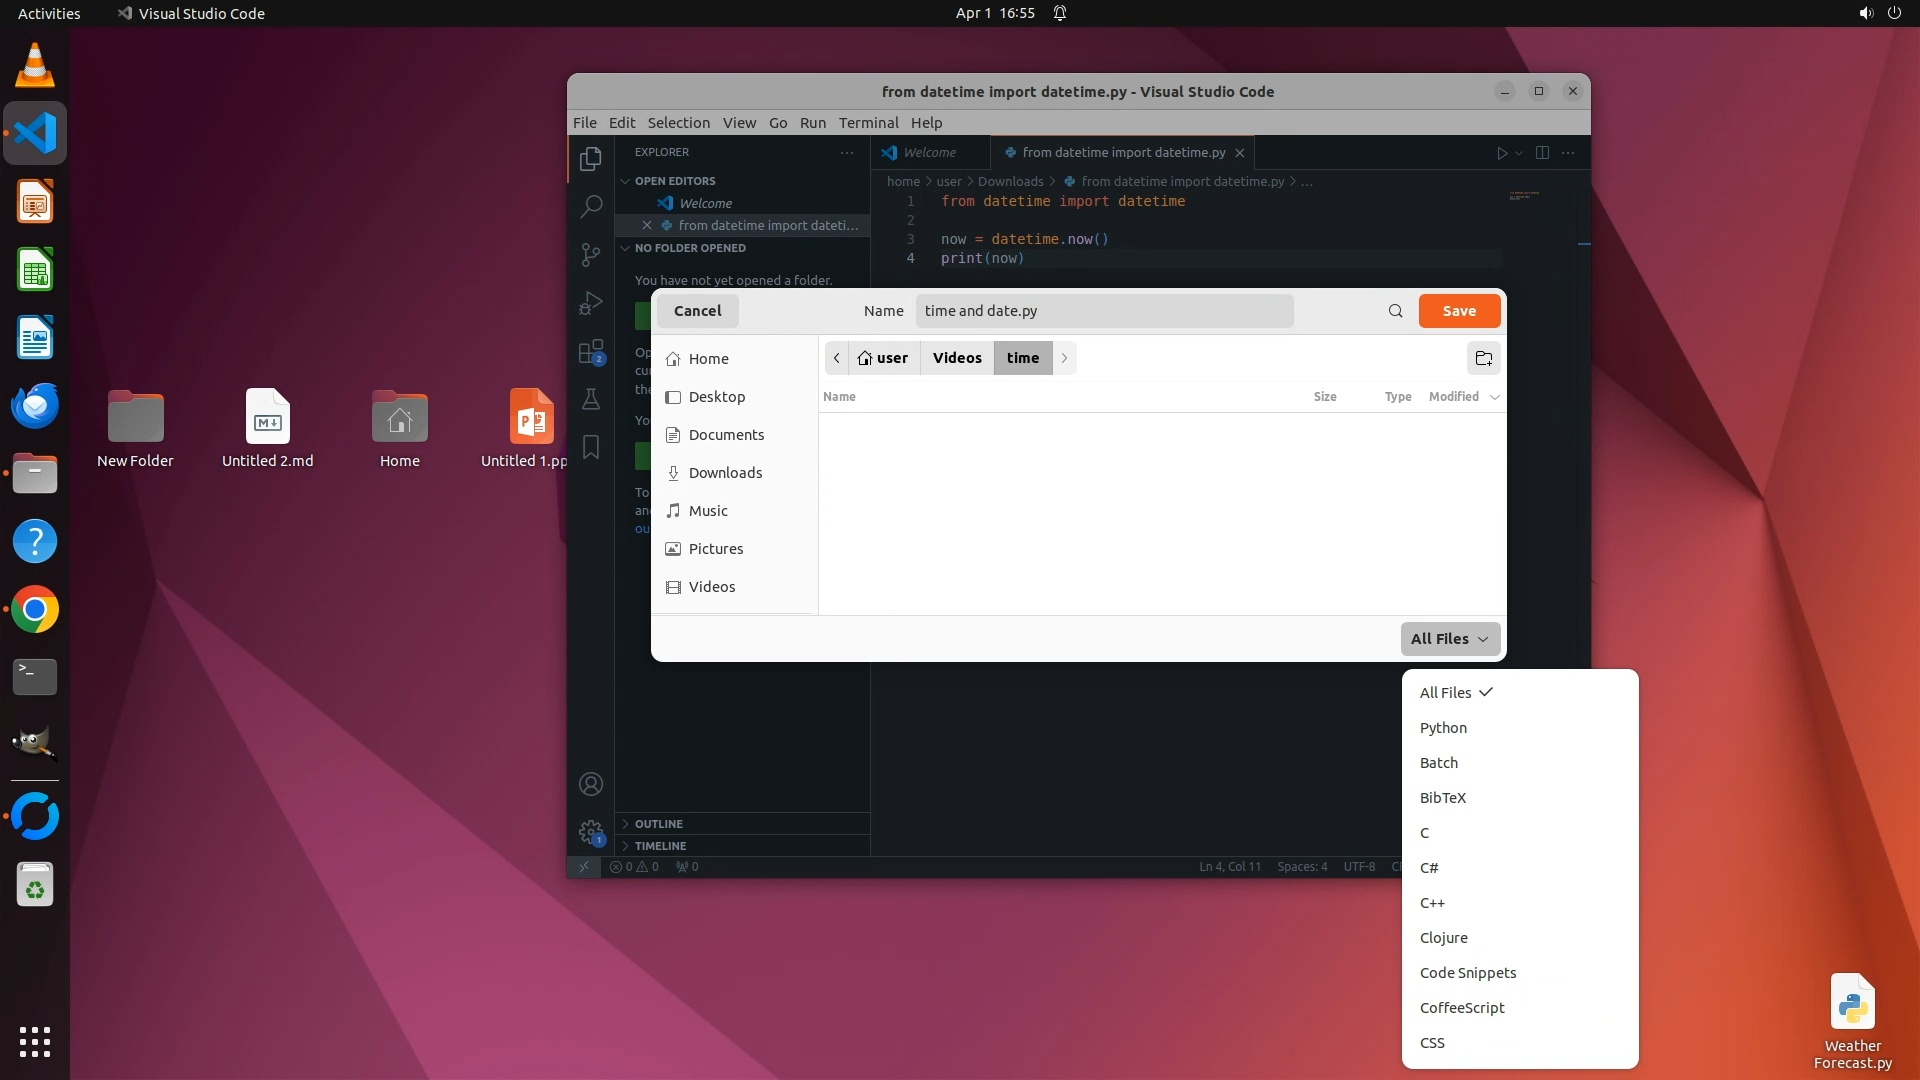Open Manage gear icon in activity bar
The image size is (1920, 1080).
[591, 832]
